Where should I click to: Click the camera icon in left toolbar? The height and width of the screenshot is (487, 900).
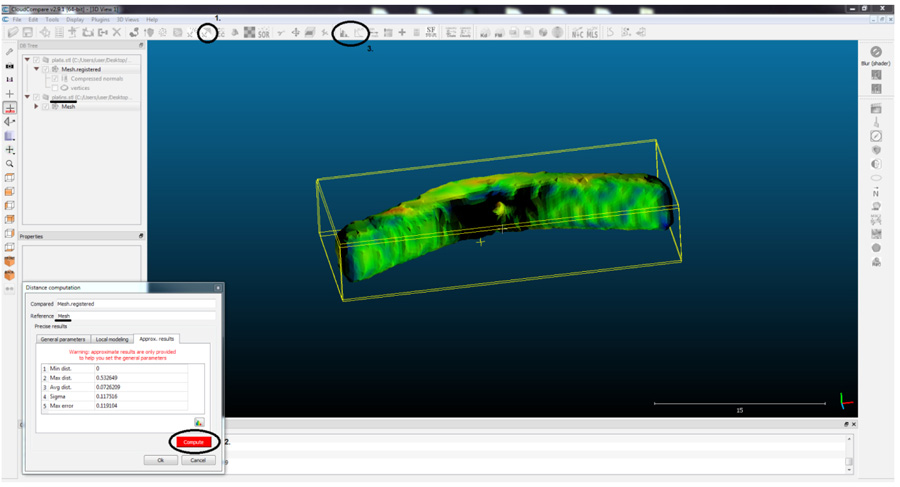[10, 65]
